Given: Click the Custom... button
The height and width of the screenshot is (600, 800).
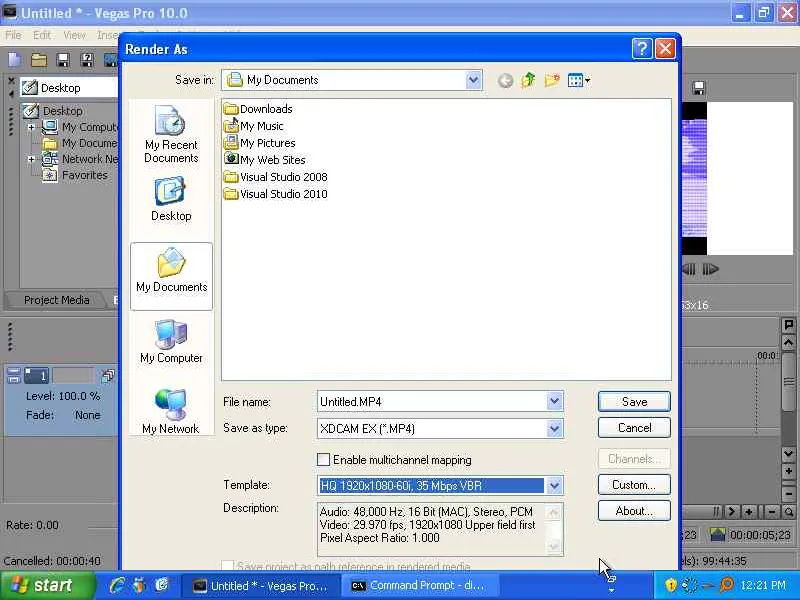Looking at the screenshot, I should 634,485.
